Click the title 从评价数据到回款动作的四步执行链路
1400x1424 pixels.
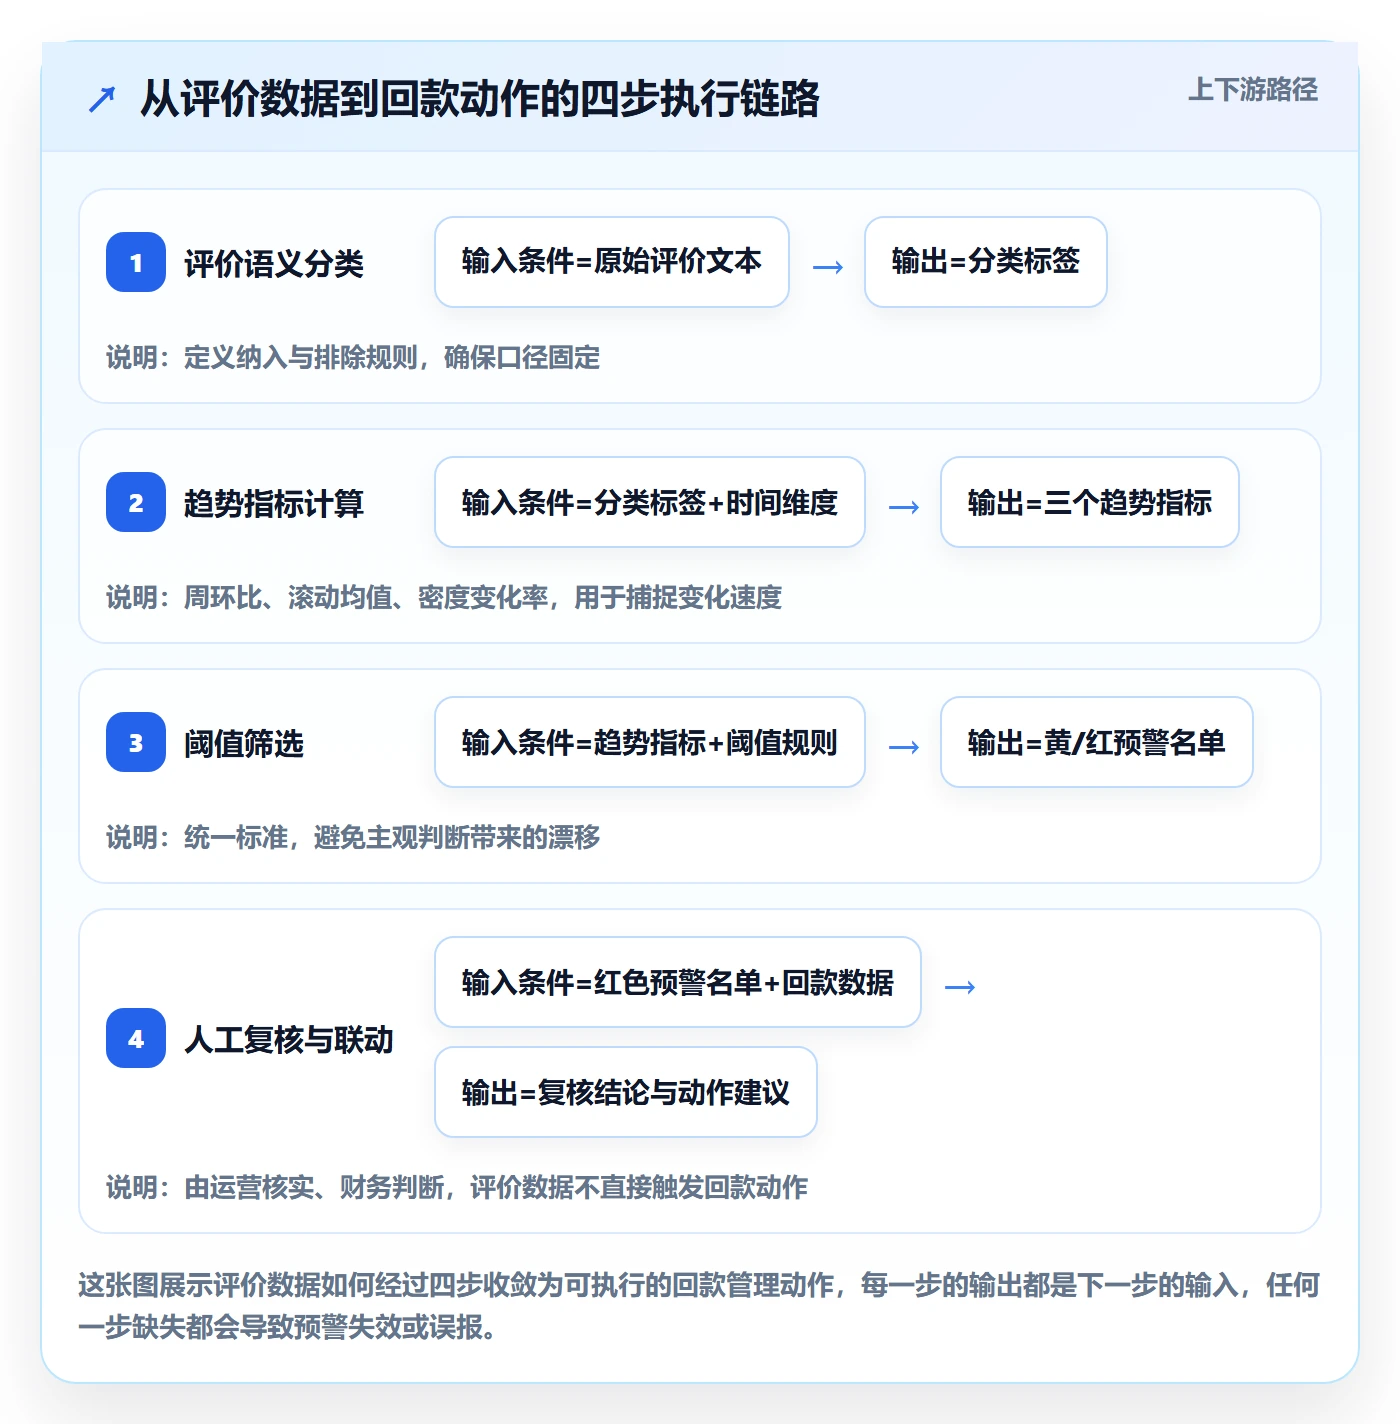point(480,99)
